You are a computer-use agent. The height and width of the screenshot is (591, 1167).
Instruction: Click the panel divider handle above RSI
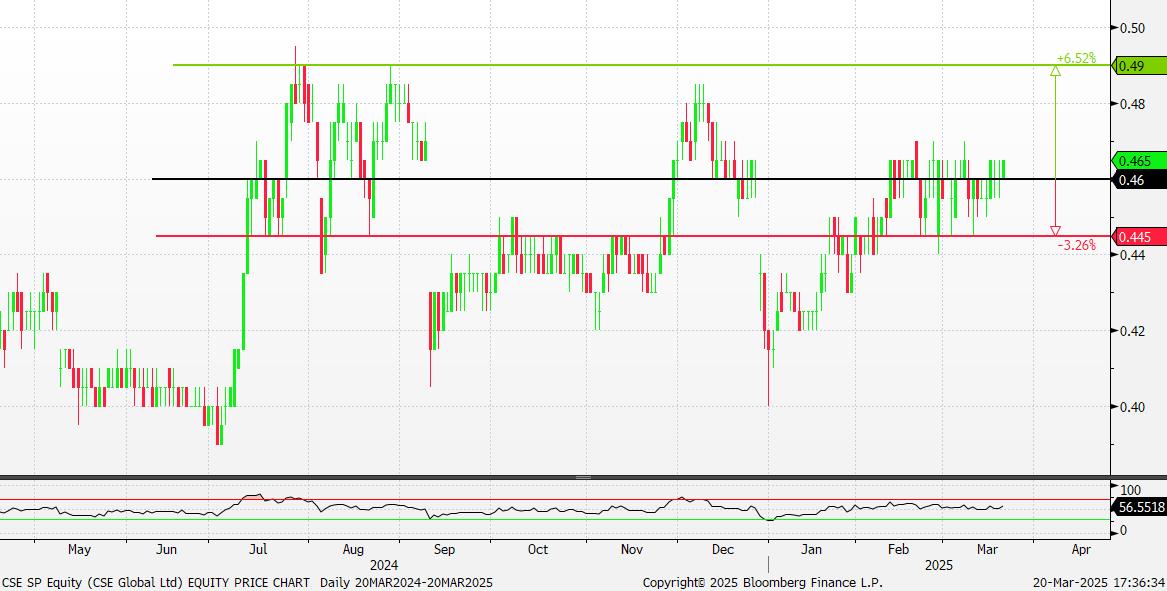(x=583, y=478)
